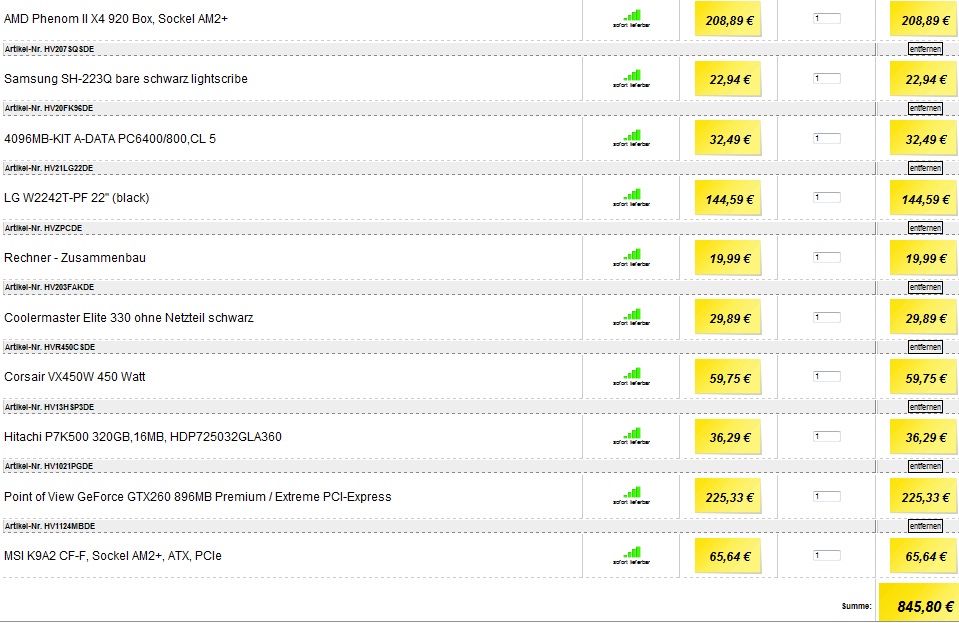The height and width of the screenshot is (623, 959).
Task: Focus quantity field for AMD Phenom II X4 920
Action: (x=826, y=18)
